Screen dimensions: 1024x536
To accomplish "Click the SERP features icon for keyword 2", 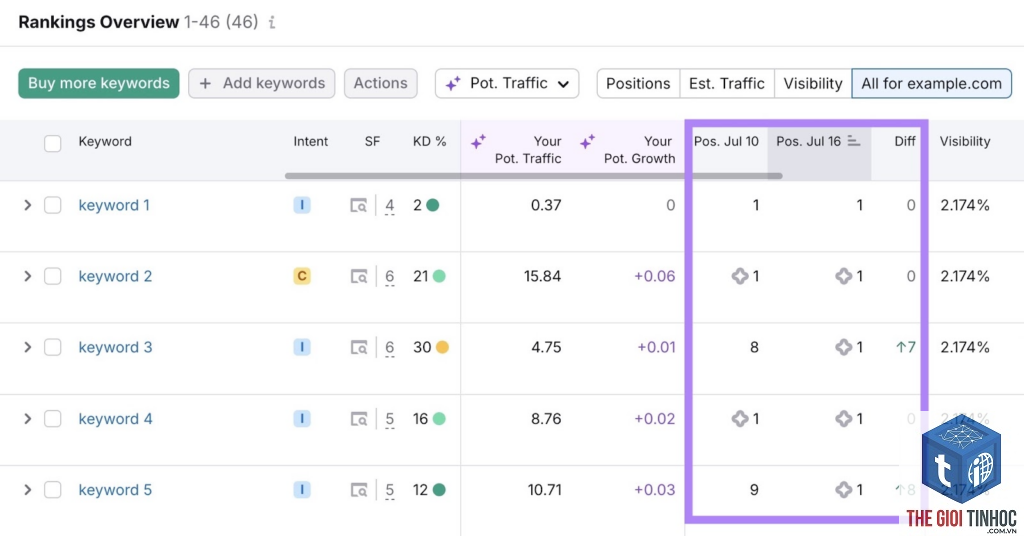I will coord(359,277).
